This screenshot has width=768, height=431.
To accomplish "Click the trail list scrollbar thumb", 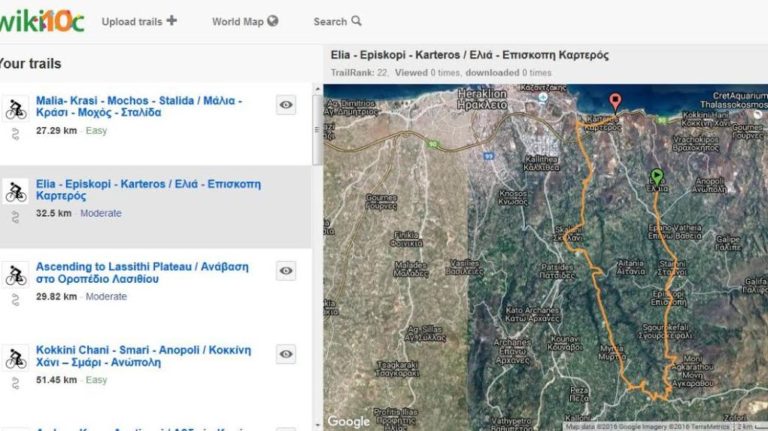I will [317, 130].
